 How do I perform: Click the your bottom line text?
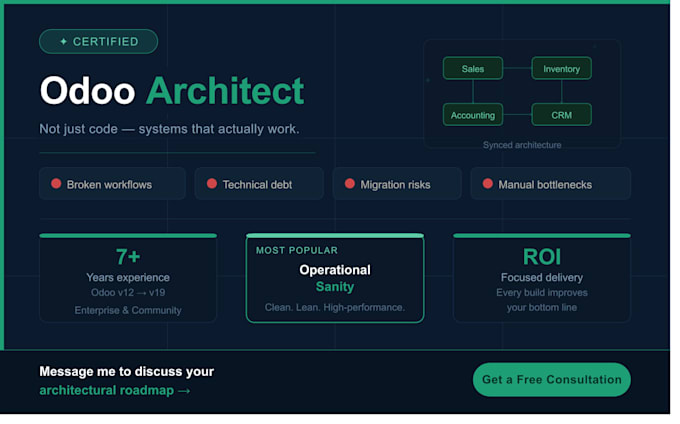click(x=542, y=307)
